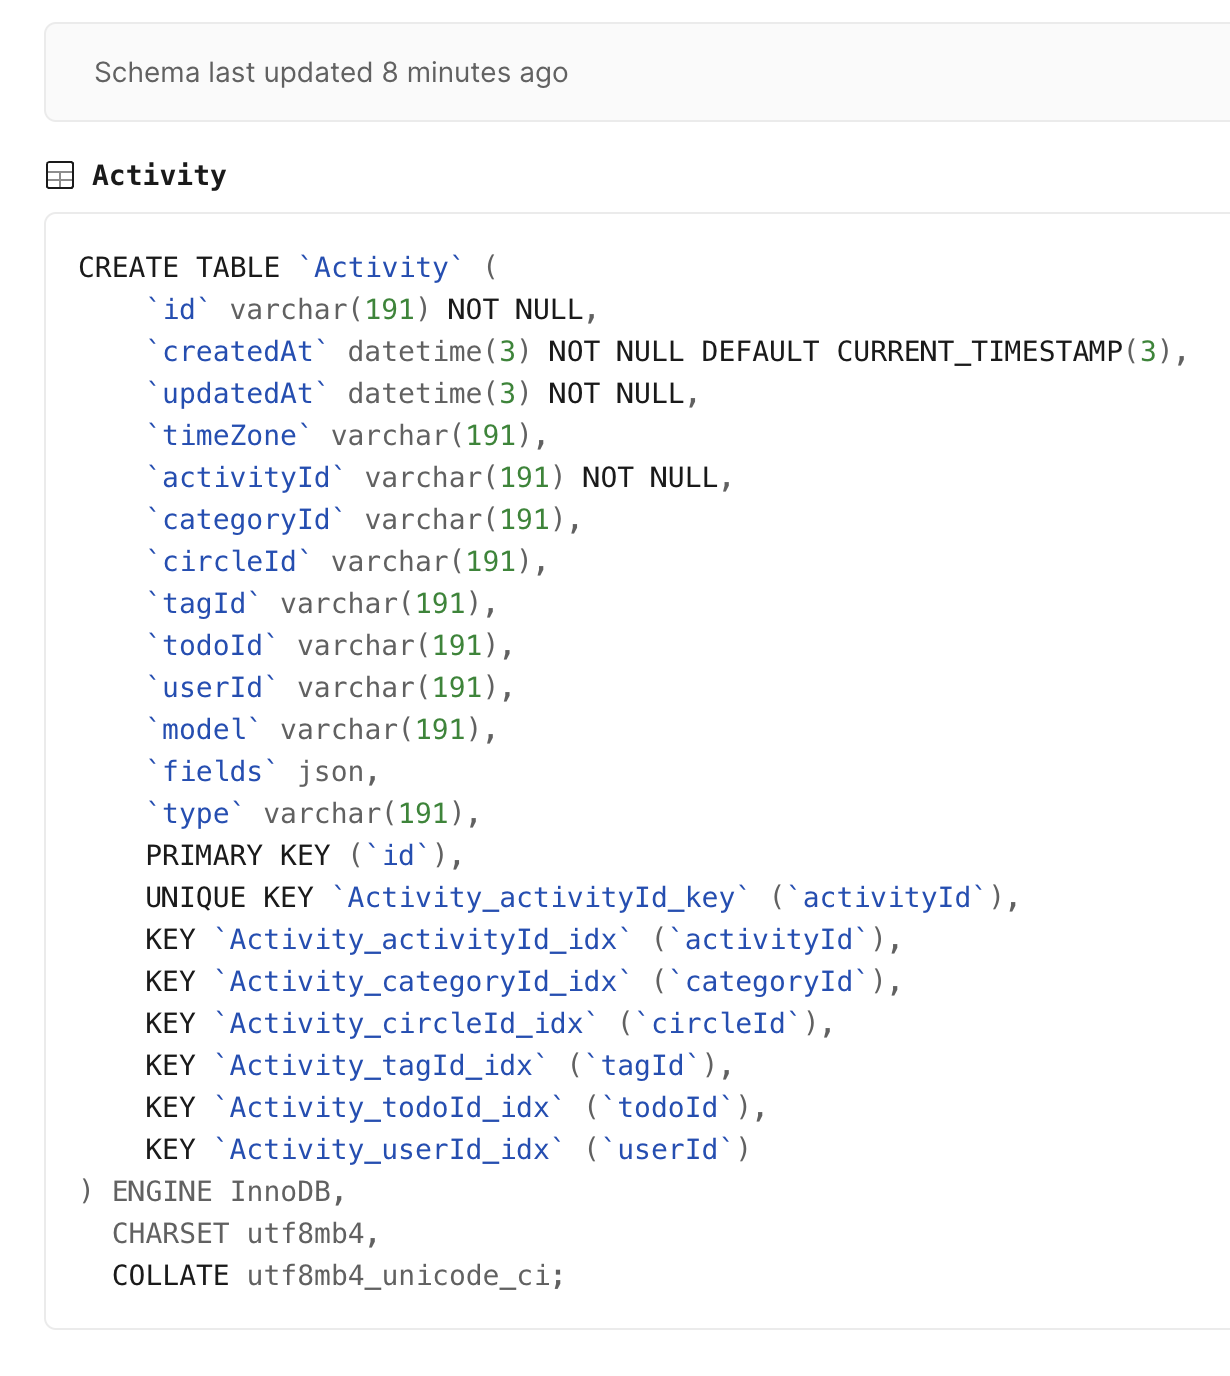Select the id column identifier

coord(180,309)
